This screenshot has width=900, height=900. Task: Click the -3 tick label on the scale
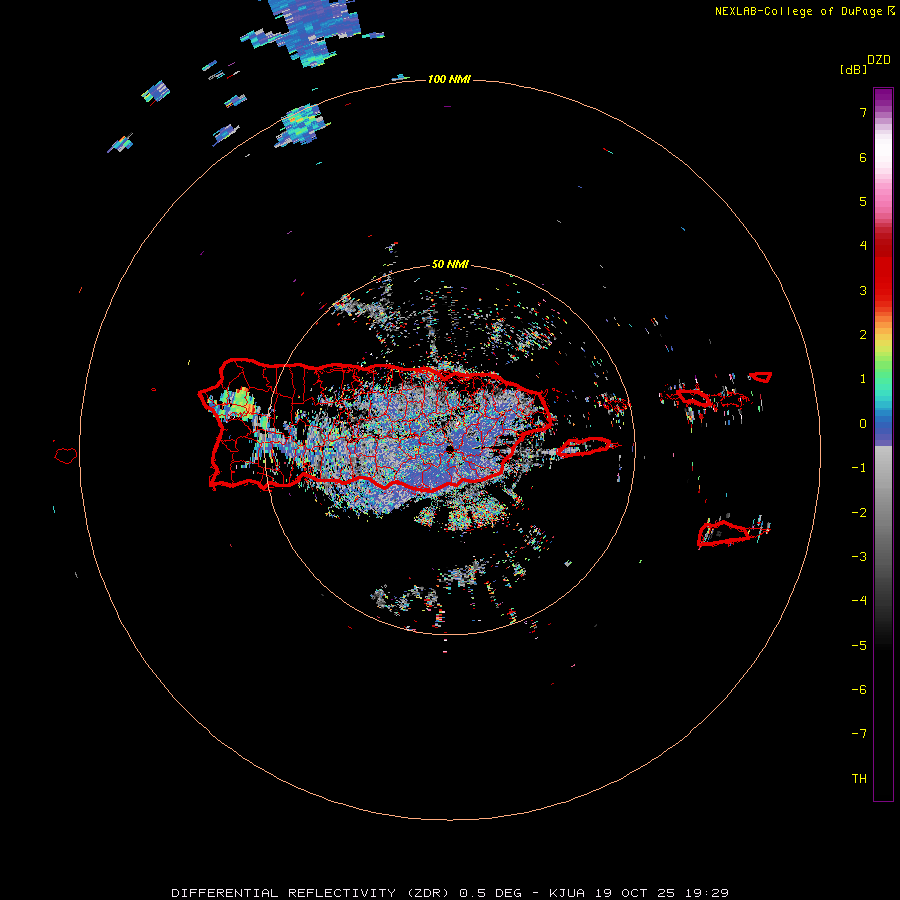859,557
